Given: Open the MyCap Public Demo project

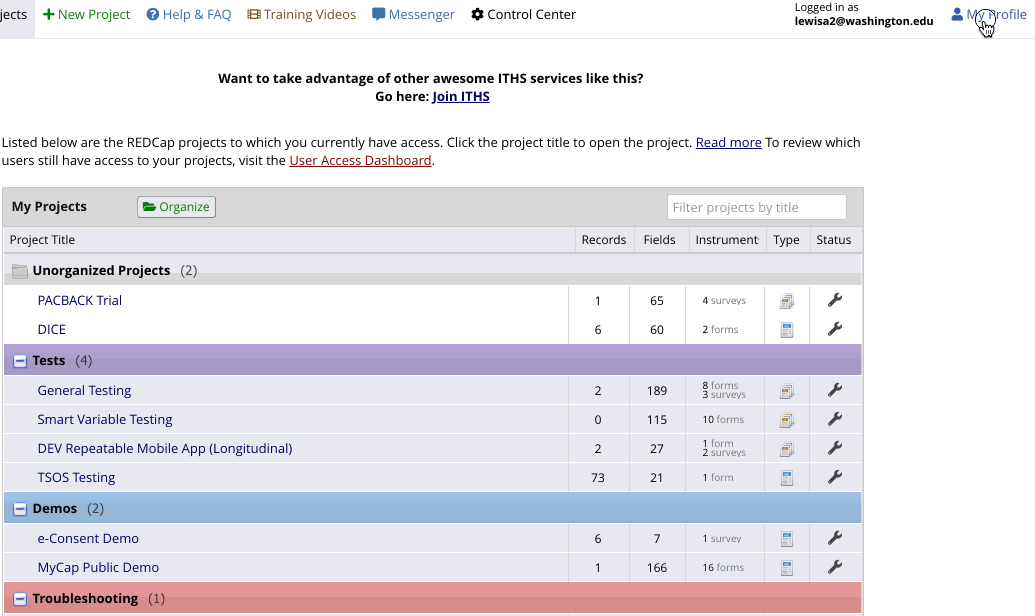Looking at the screenshot, I should tap(98, 567).
